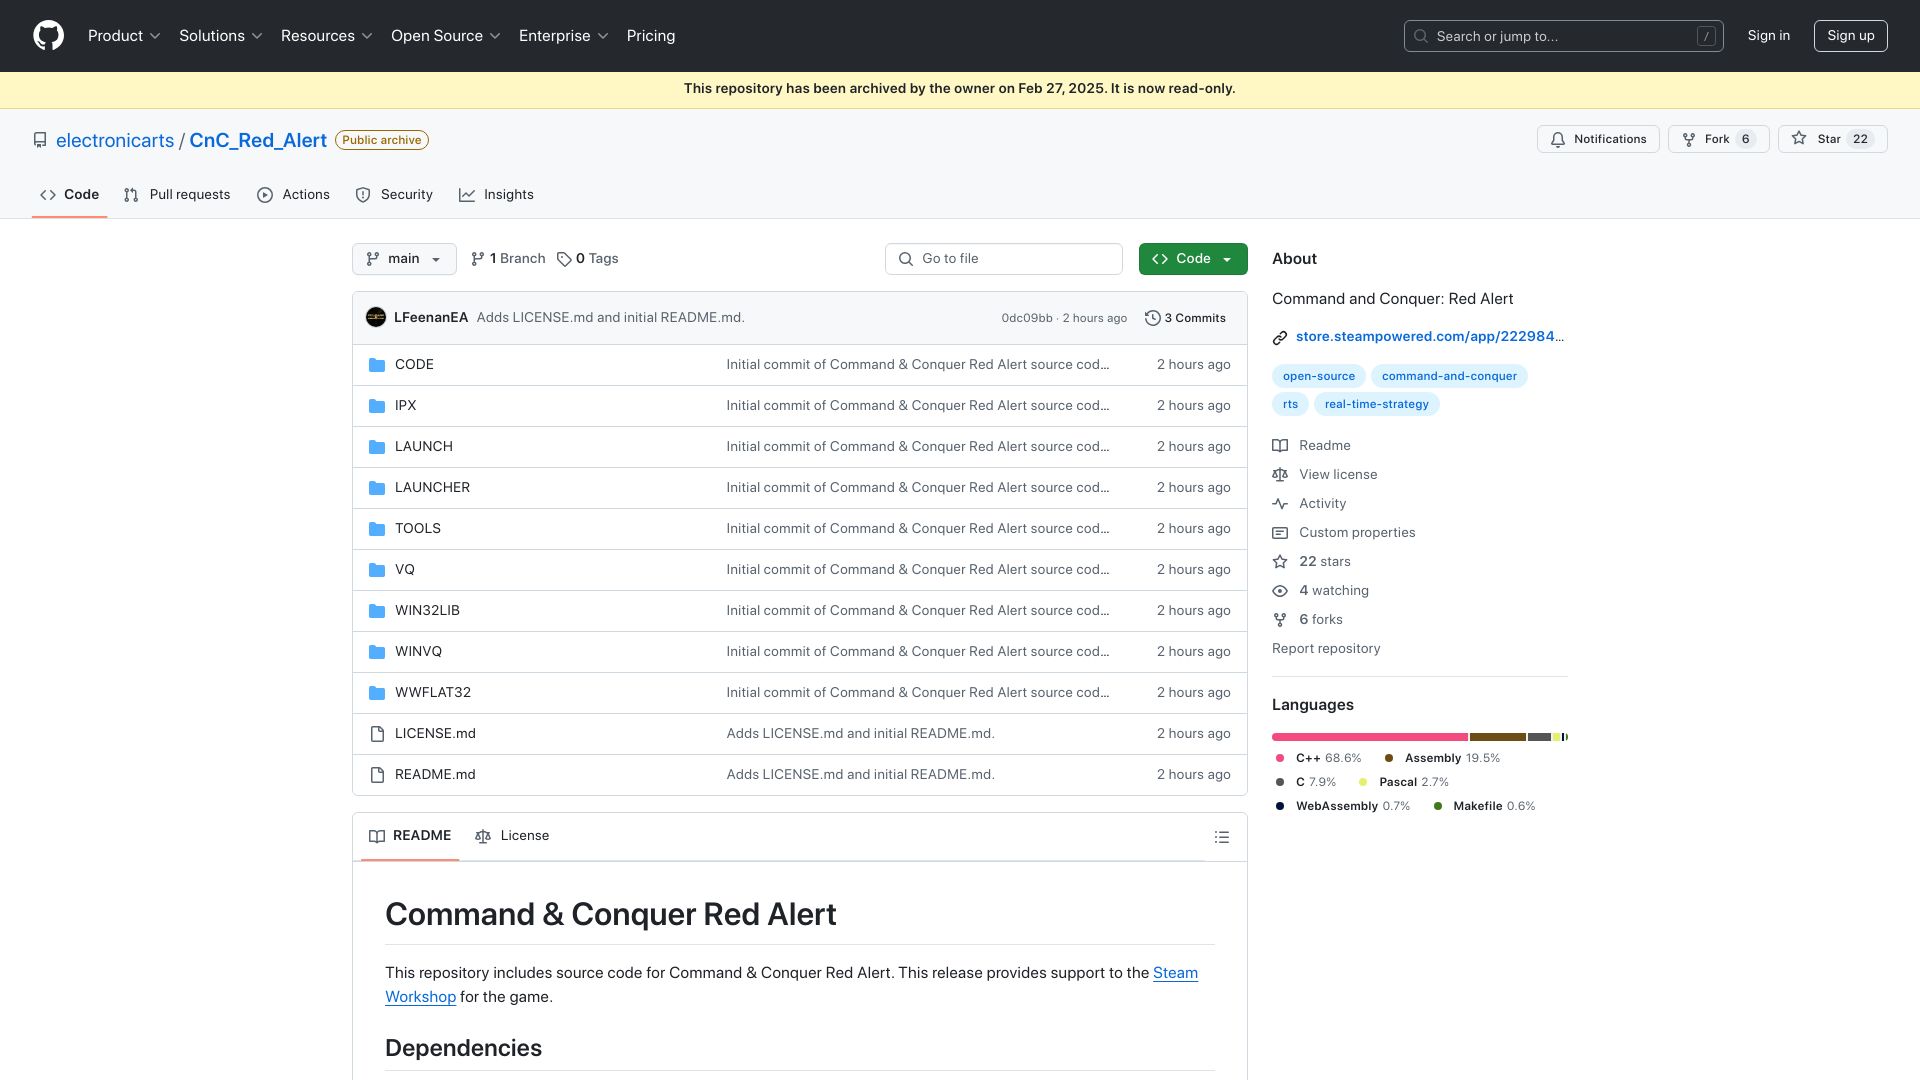Click the electronicarts owner link
This screenshot has height=1080, width=1920.
click(x=115, y=141)
